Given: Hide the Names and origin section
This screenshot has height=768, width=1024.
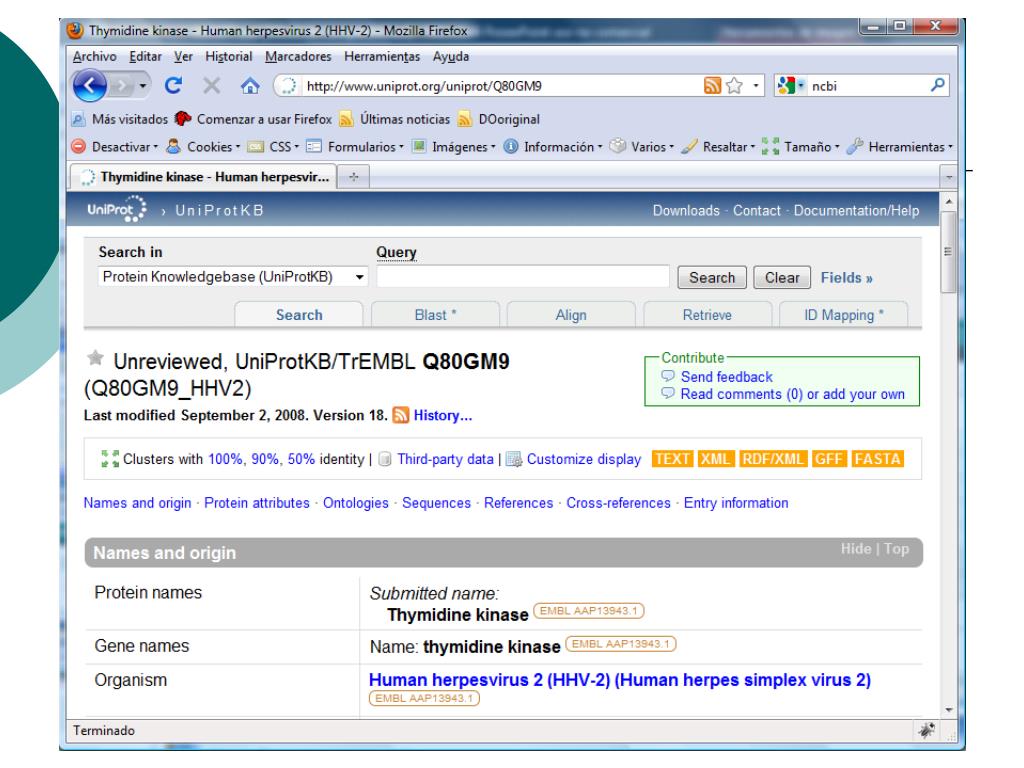Looking at the screenshot, I should tap(864, 550).
